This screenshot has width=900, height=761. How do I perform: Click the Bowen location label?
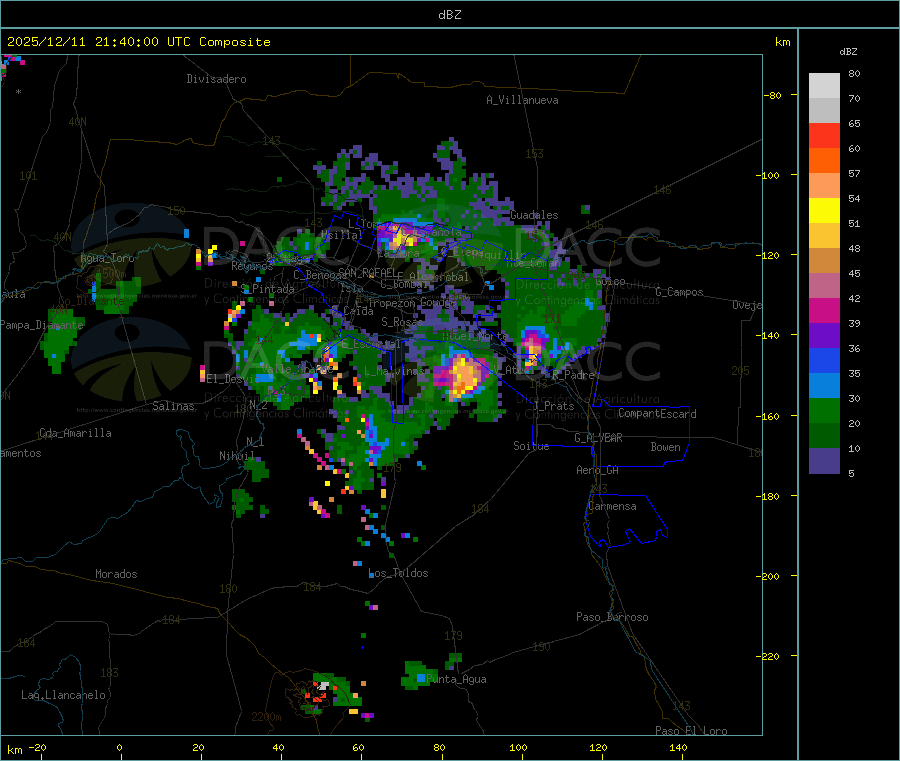(x=665, y=447)
